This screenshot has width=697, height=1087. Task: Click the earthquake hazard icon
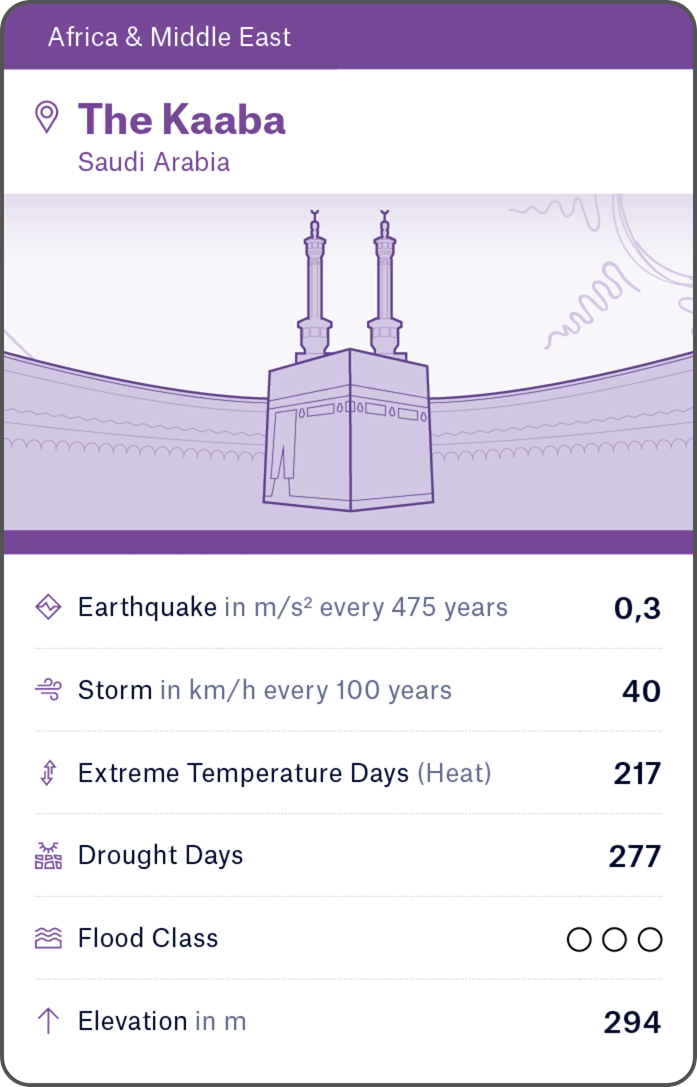coord(48,607)
